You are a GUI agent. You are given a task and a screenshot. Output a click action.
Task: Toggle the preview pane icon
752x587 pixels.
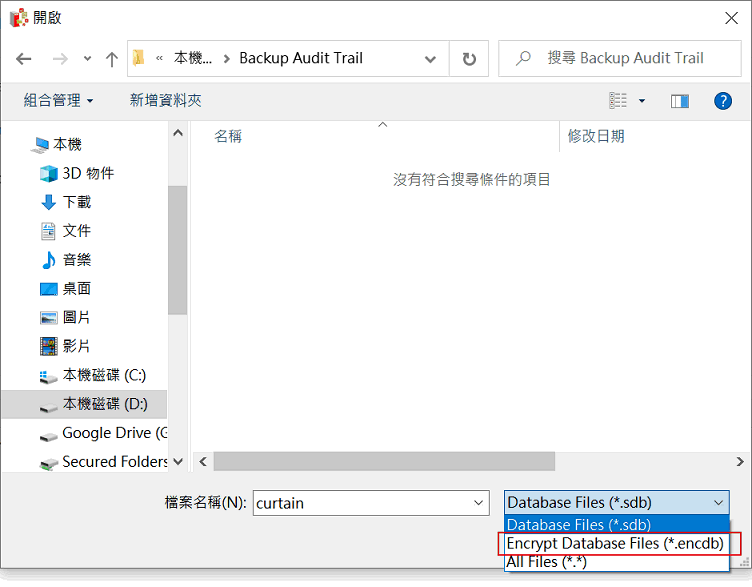[x=680, y=101]
